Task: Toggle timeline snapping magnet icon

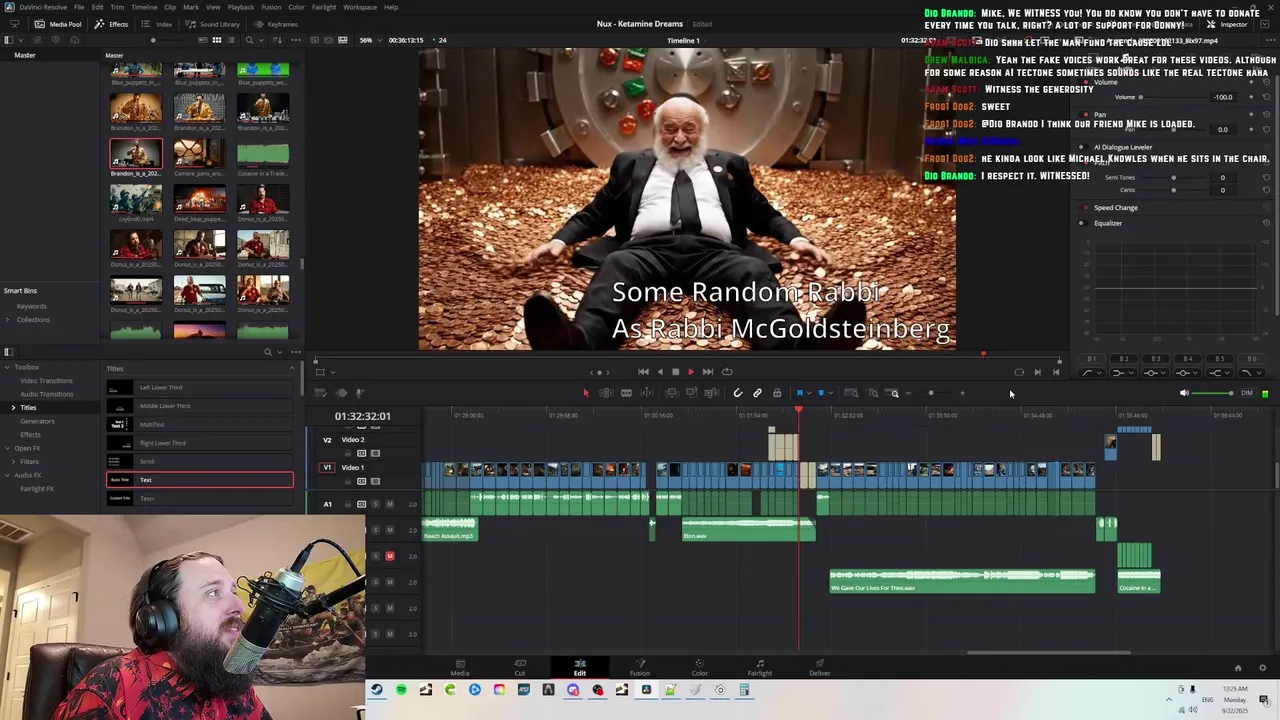Action: tap(738, 393)
